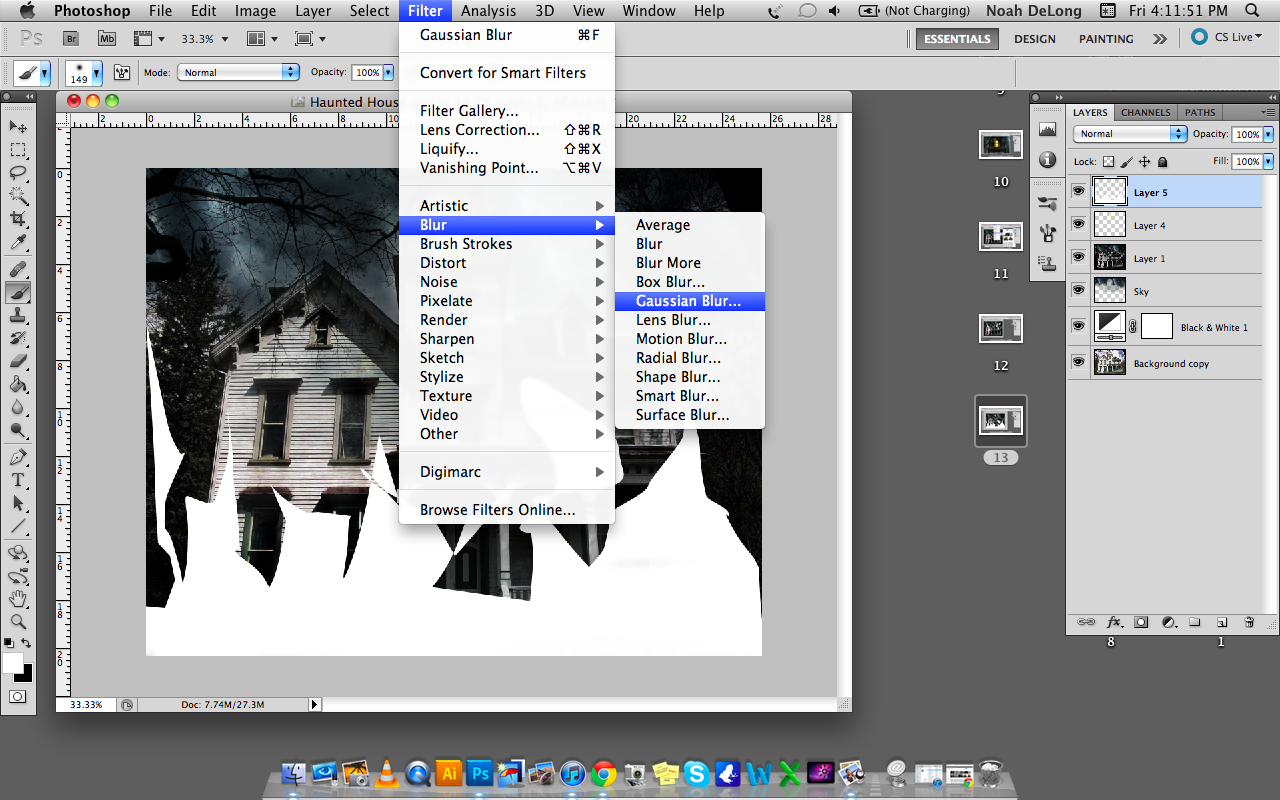The width and height of the screenshot is (1280, 800).
Task: Add a layer mask to Layer 5
Action: click(1141, 622)
